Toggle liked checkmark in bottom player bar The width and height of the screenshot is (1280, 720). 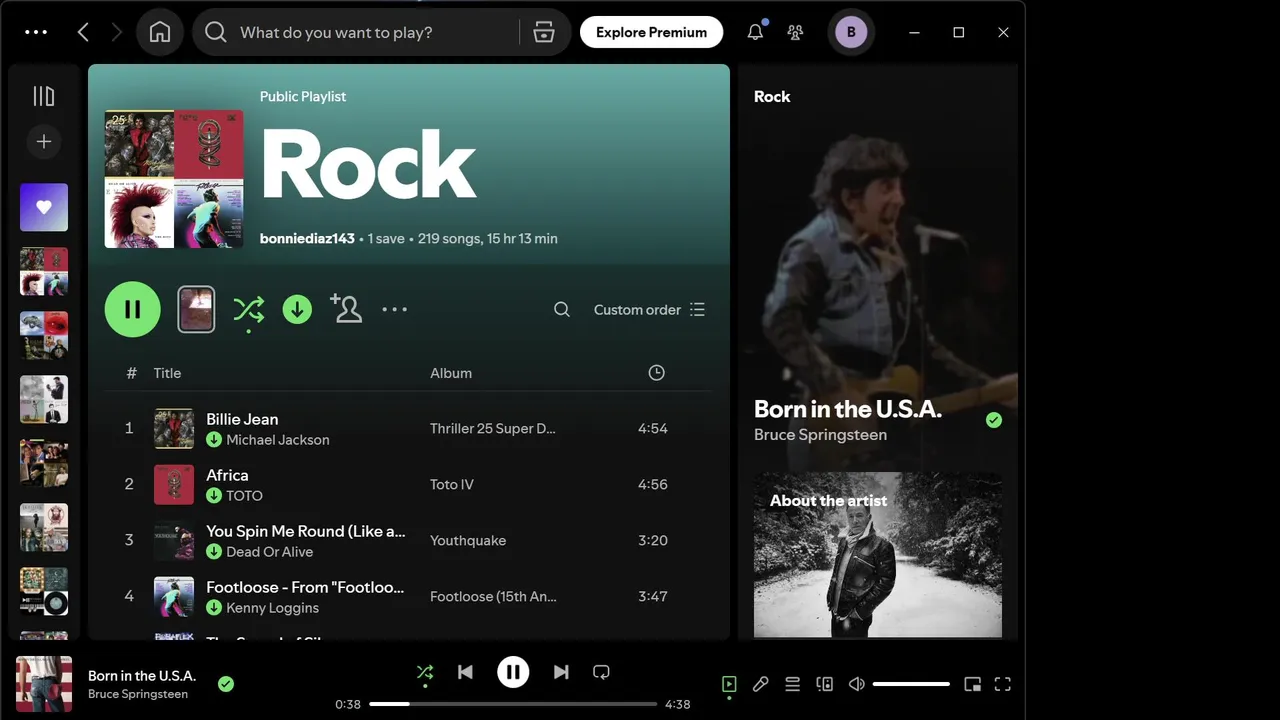[226, 684]
